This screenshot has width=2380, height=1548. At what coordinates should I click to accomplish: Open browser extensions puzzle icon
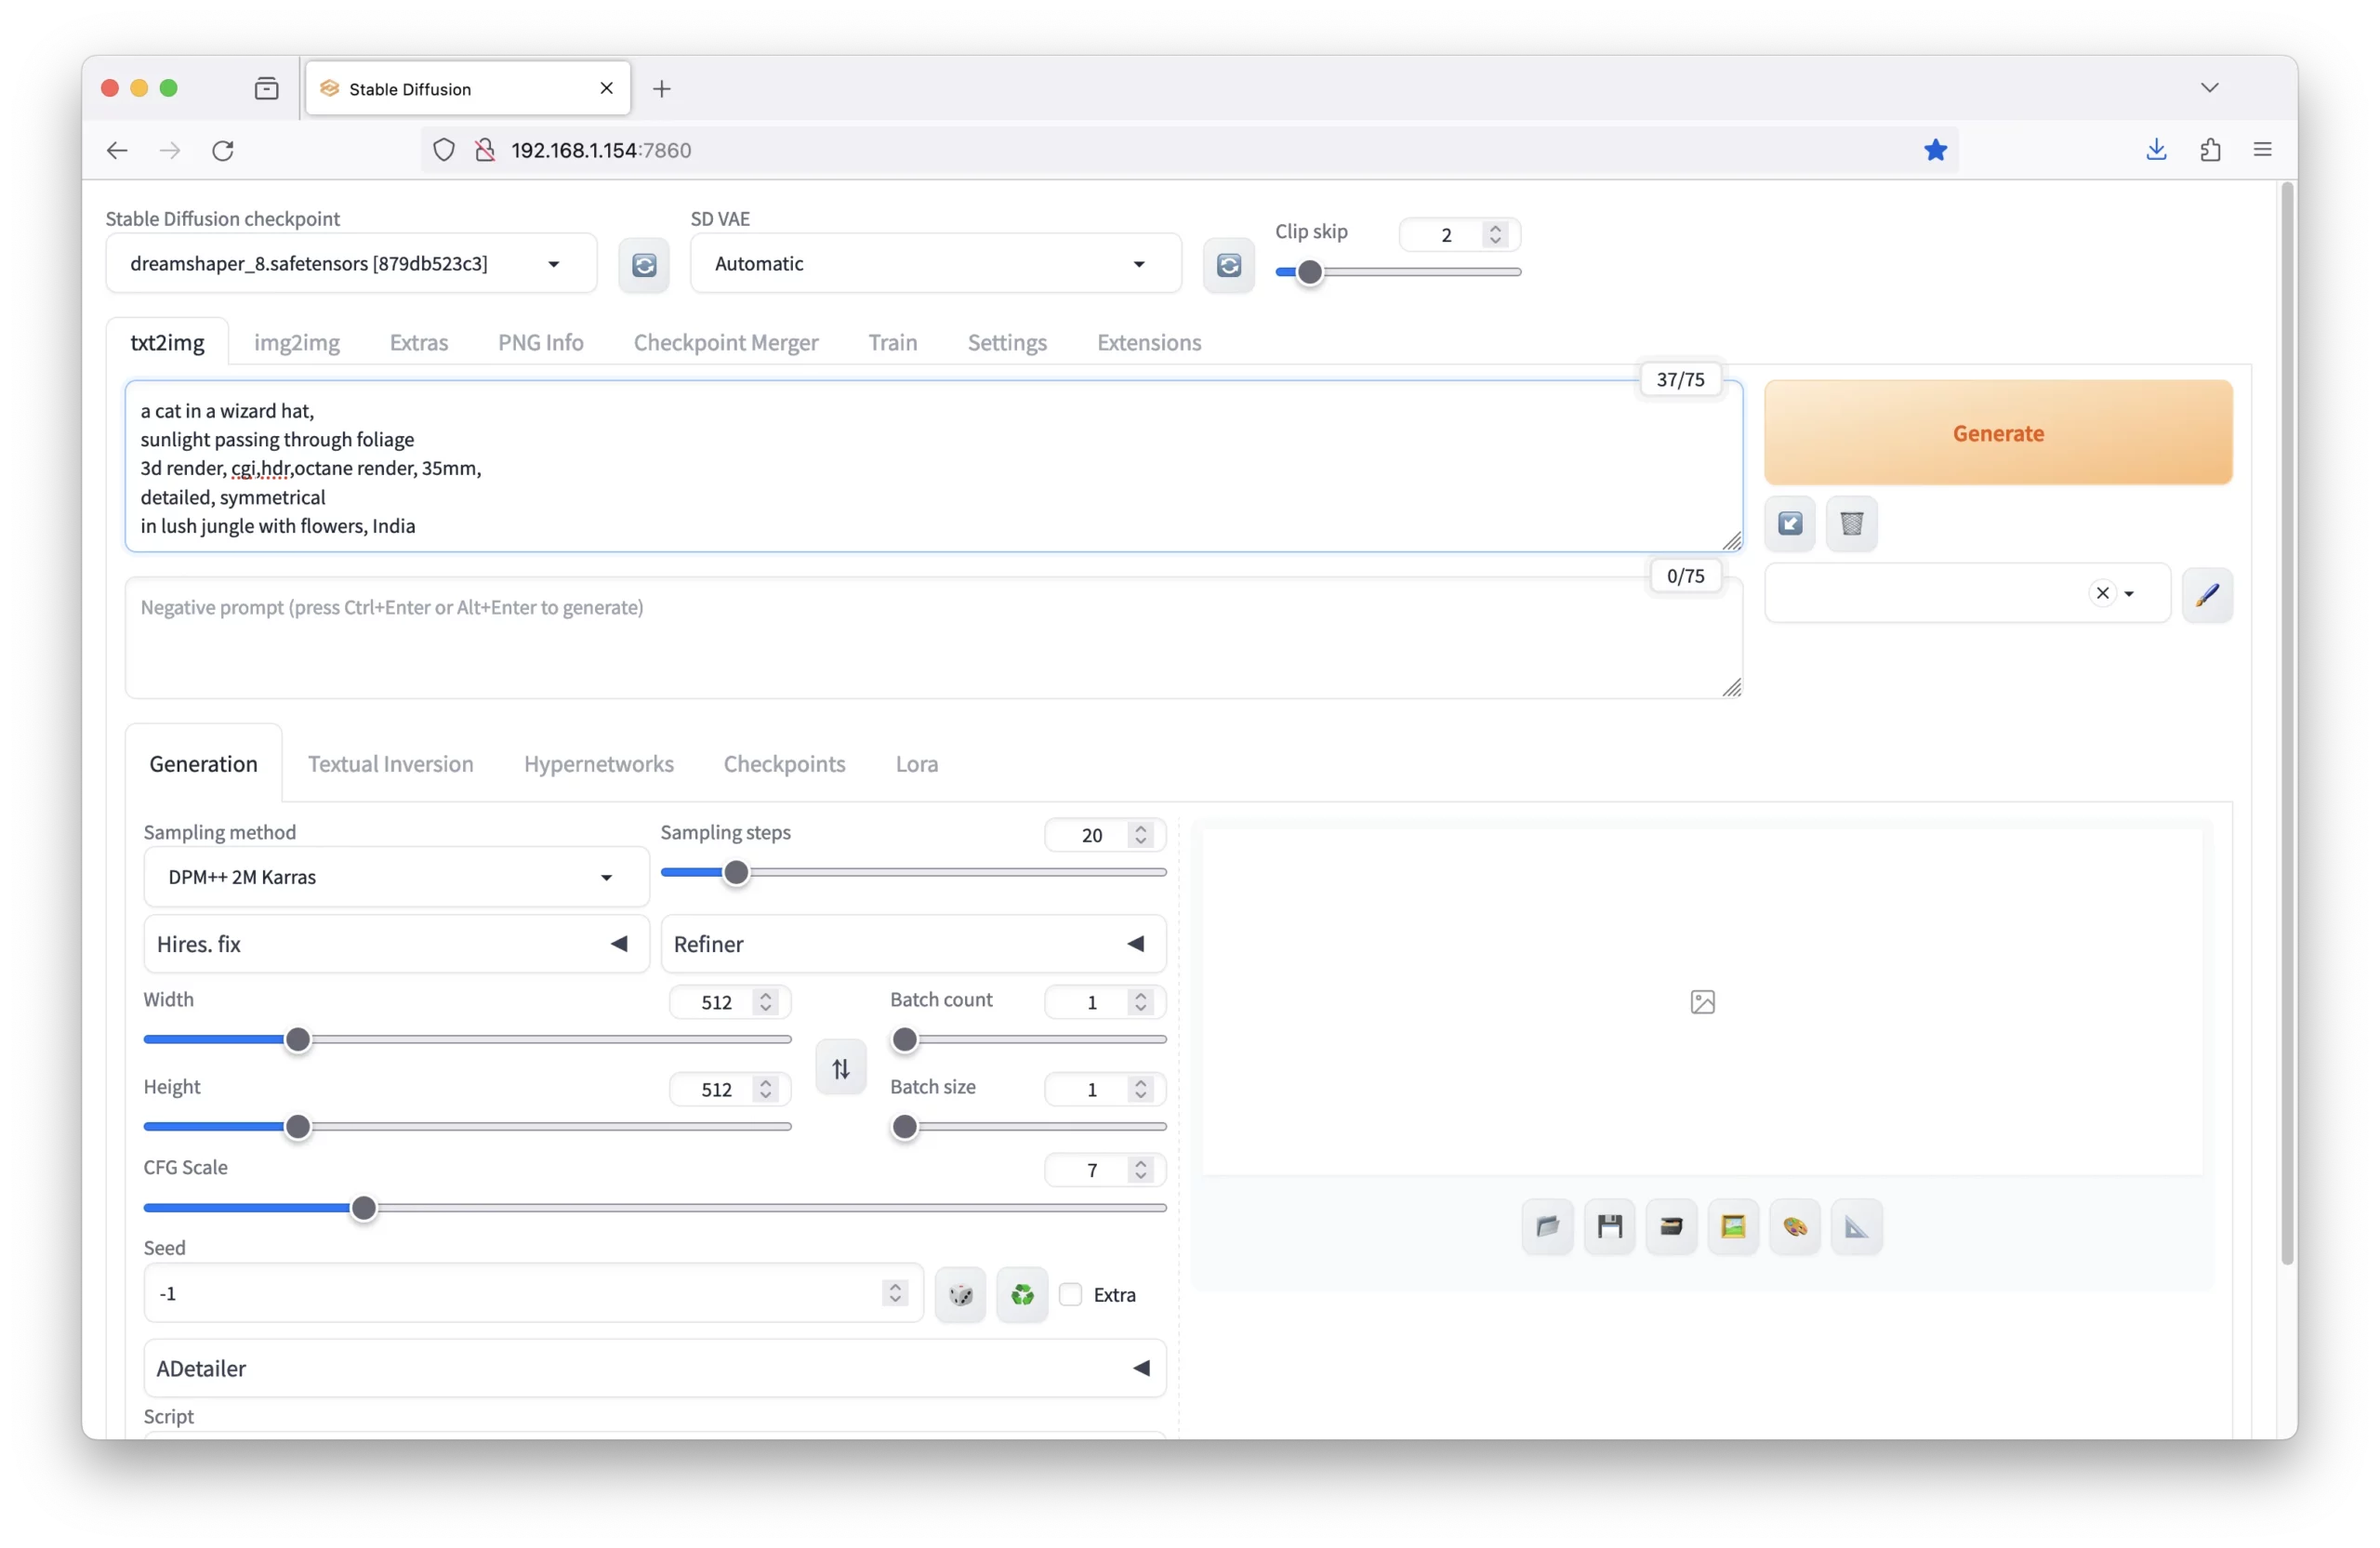point(2210,150)
